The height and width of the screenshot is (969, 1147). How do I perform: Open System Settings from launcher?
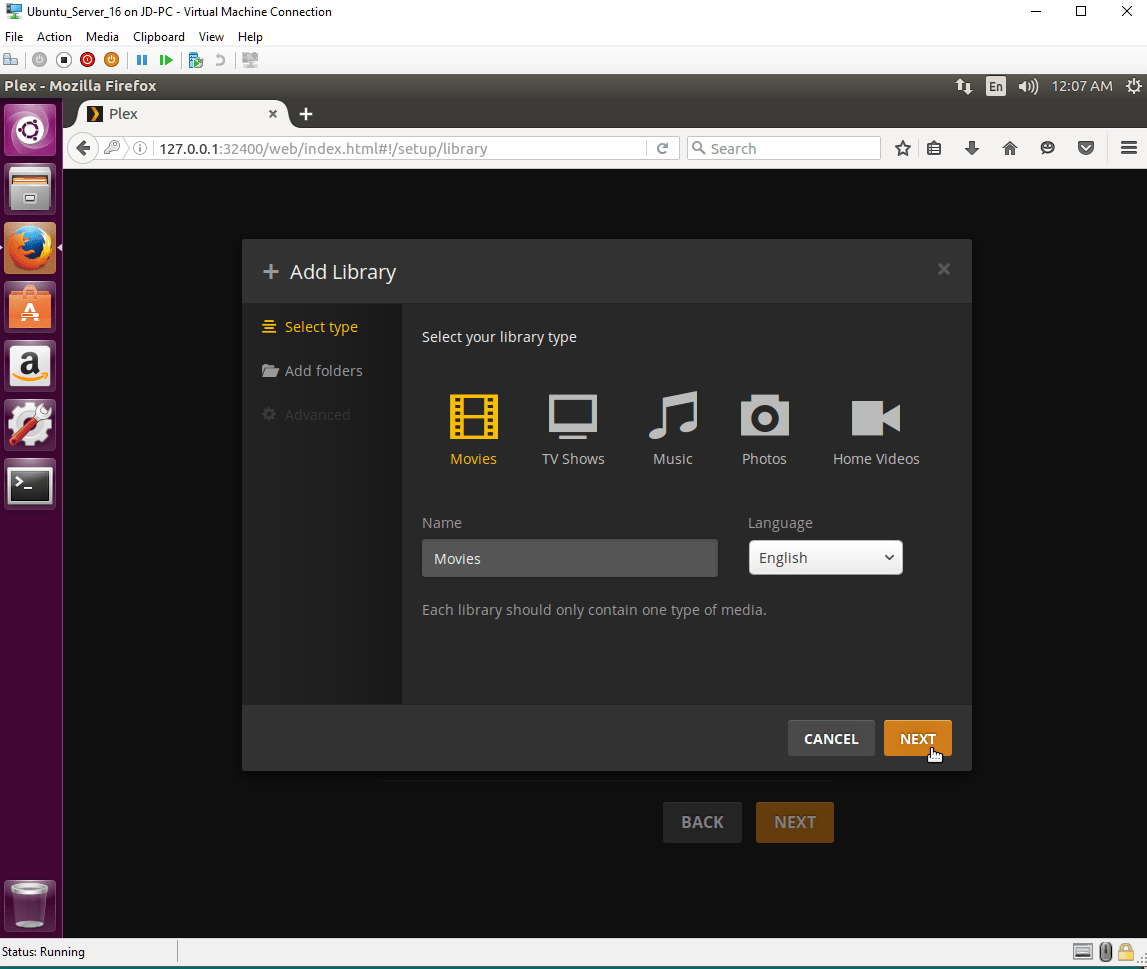pyautogui.click(x=30, y=425)
